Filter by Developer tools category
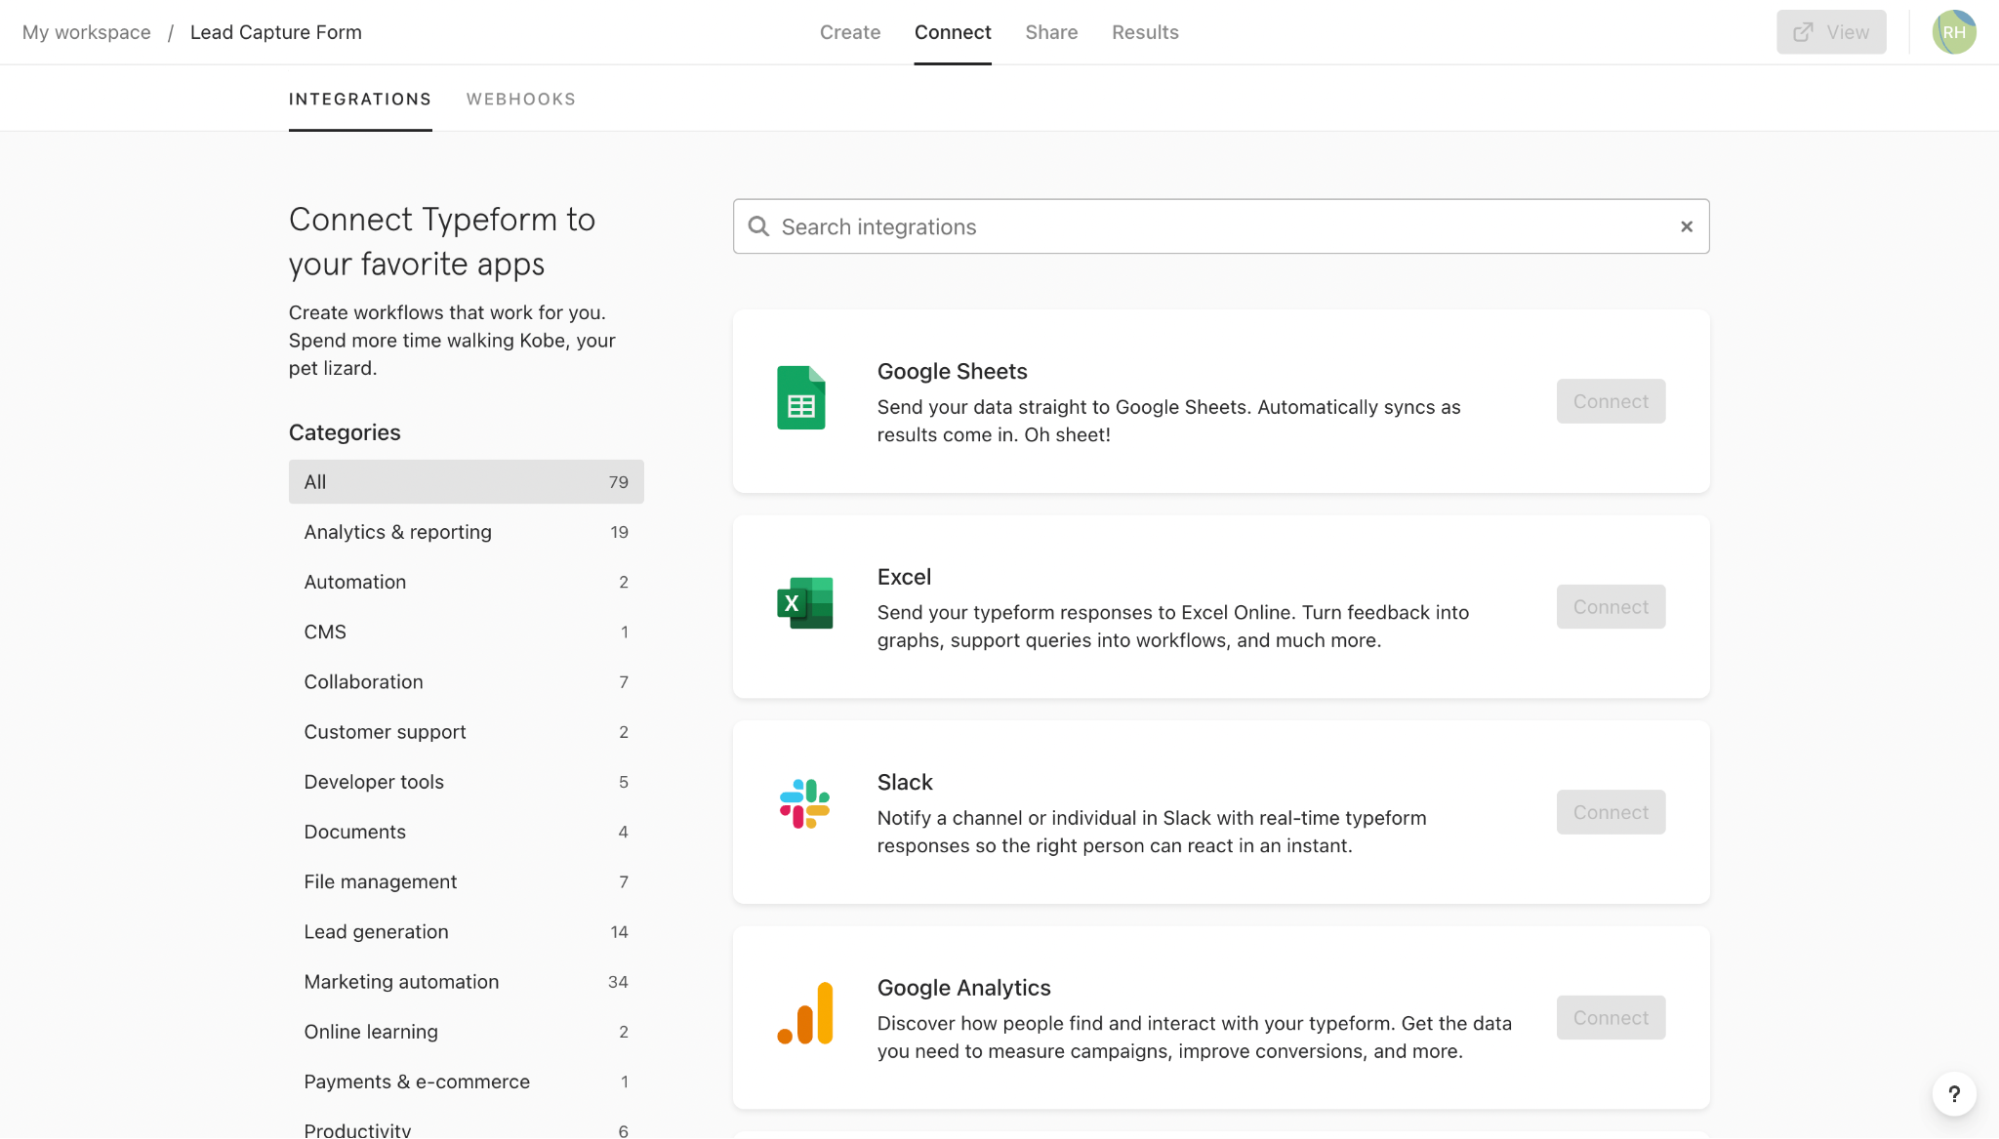Viewport: 1999px width, 1139px height. point(466,782)
